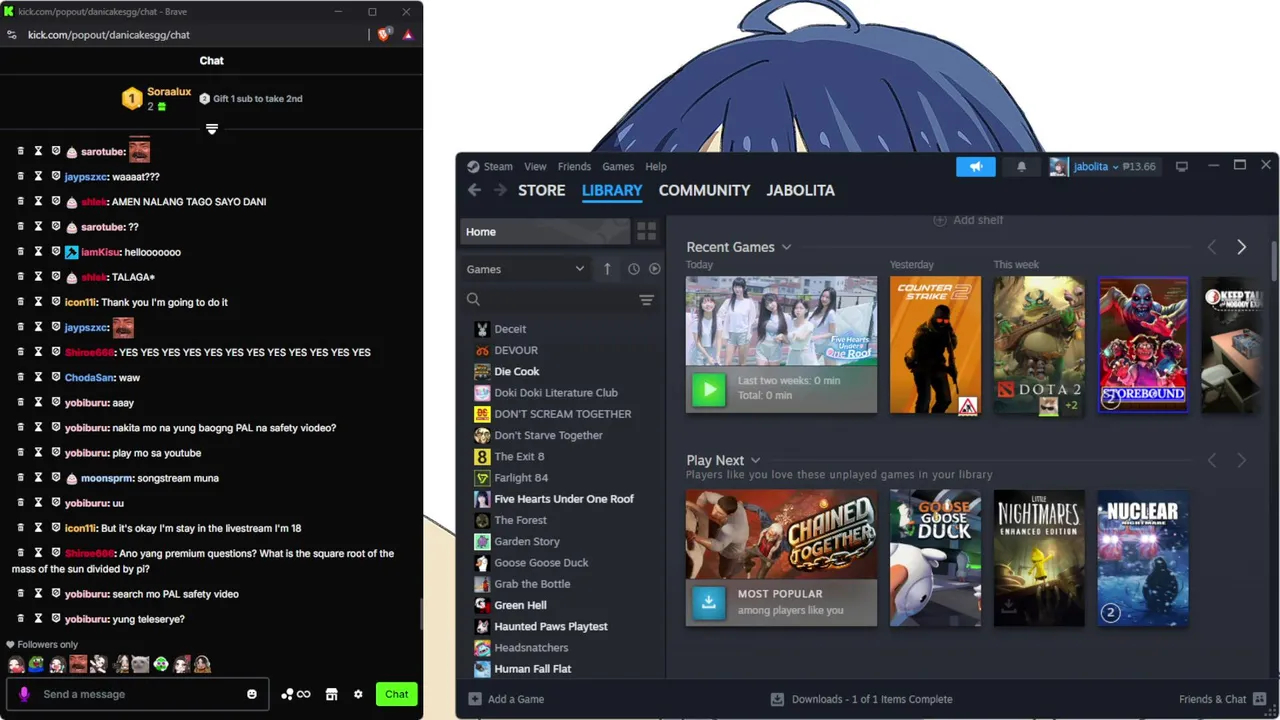This screenshot has width=1280, height=720.
Task: Collapse gift leaderboard chevron in chat
Action: pyautogui.click(x=212, y=129)
